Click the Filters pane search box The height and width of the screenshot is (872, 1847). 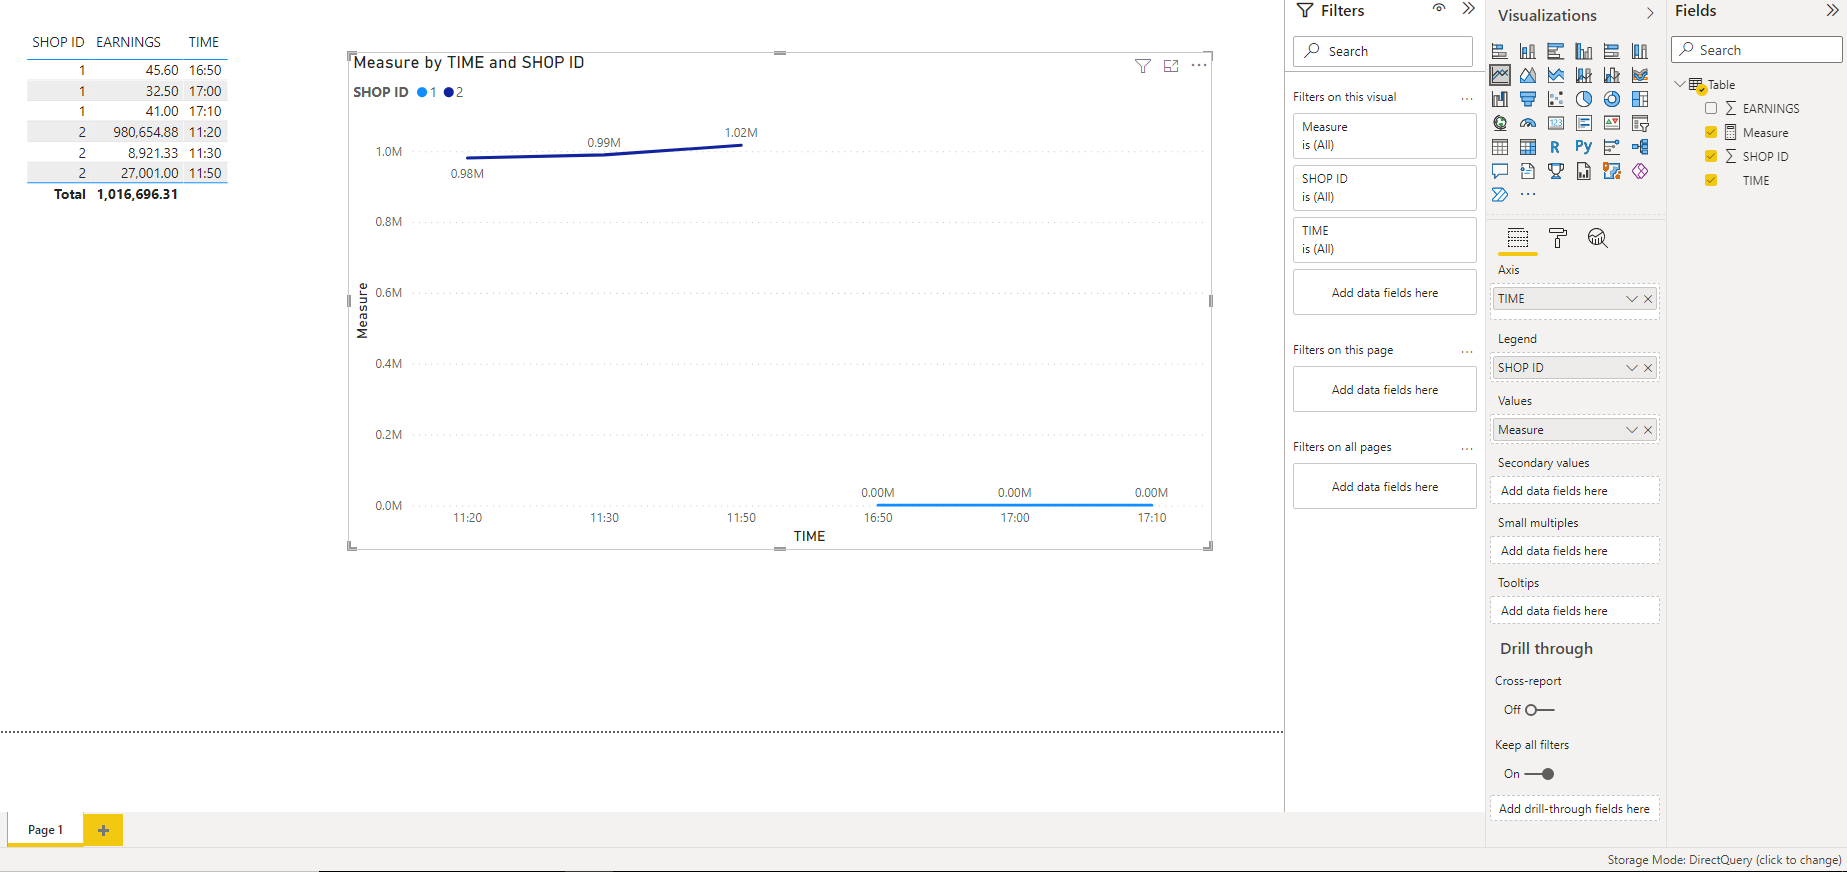click(x=1384, y=51)
